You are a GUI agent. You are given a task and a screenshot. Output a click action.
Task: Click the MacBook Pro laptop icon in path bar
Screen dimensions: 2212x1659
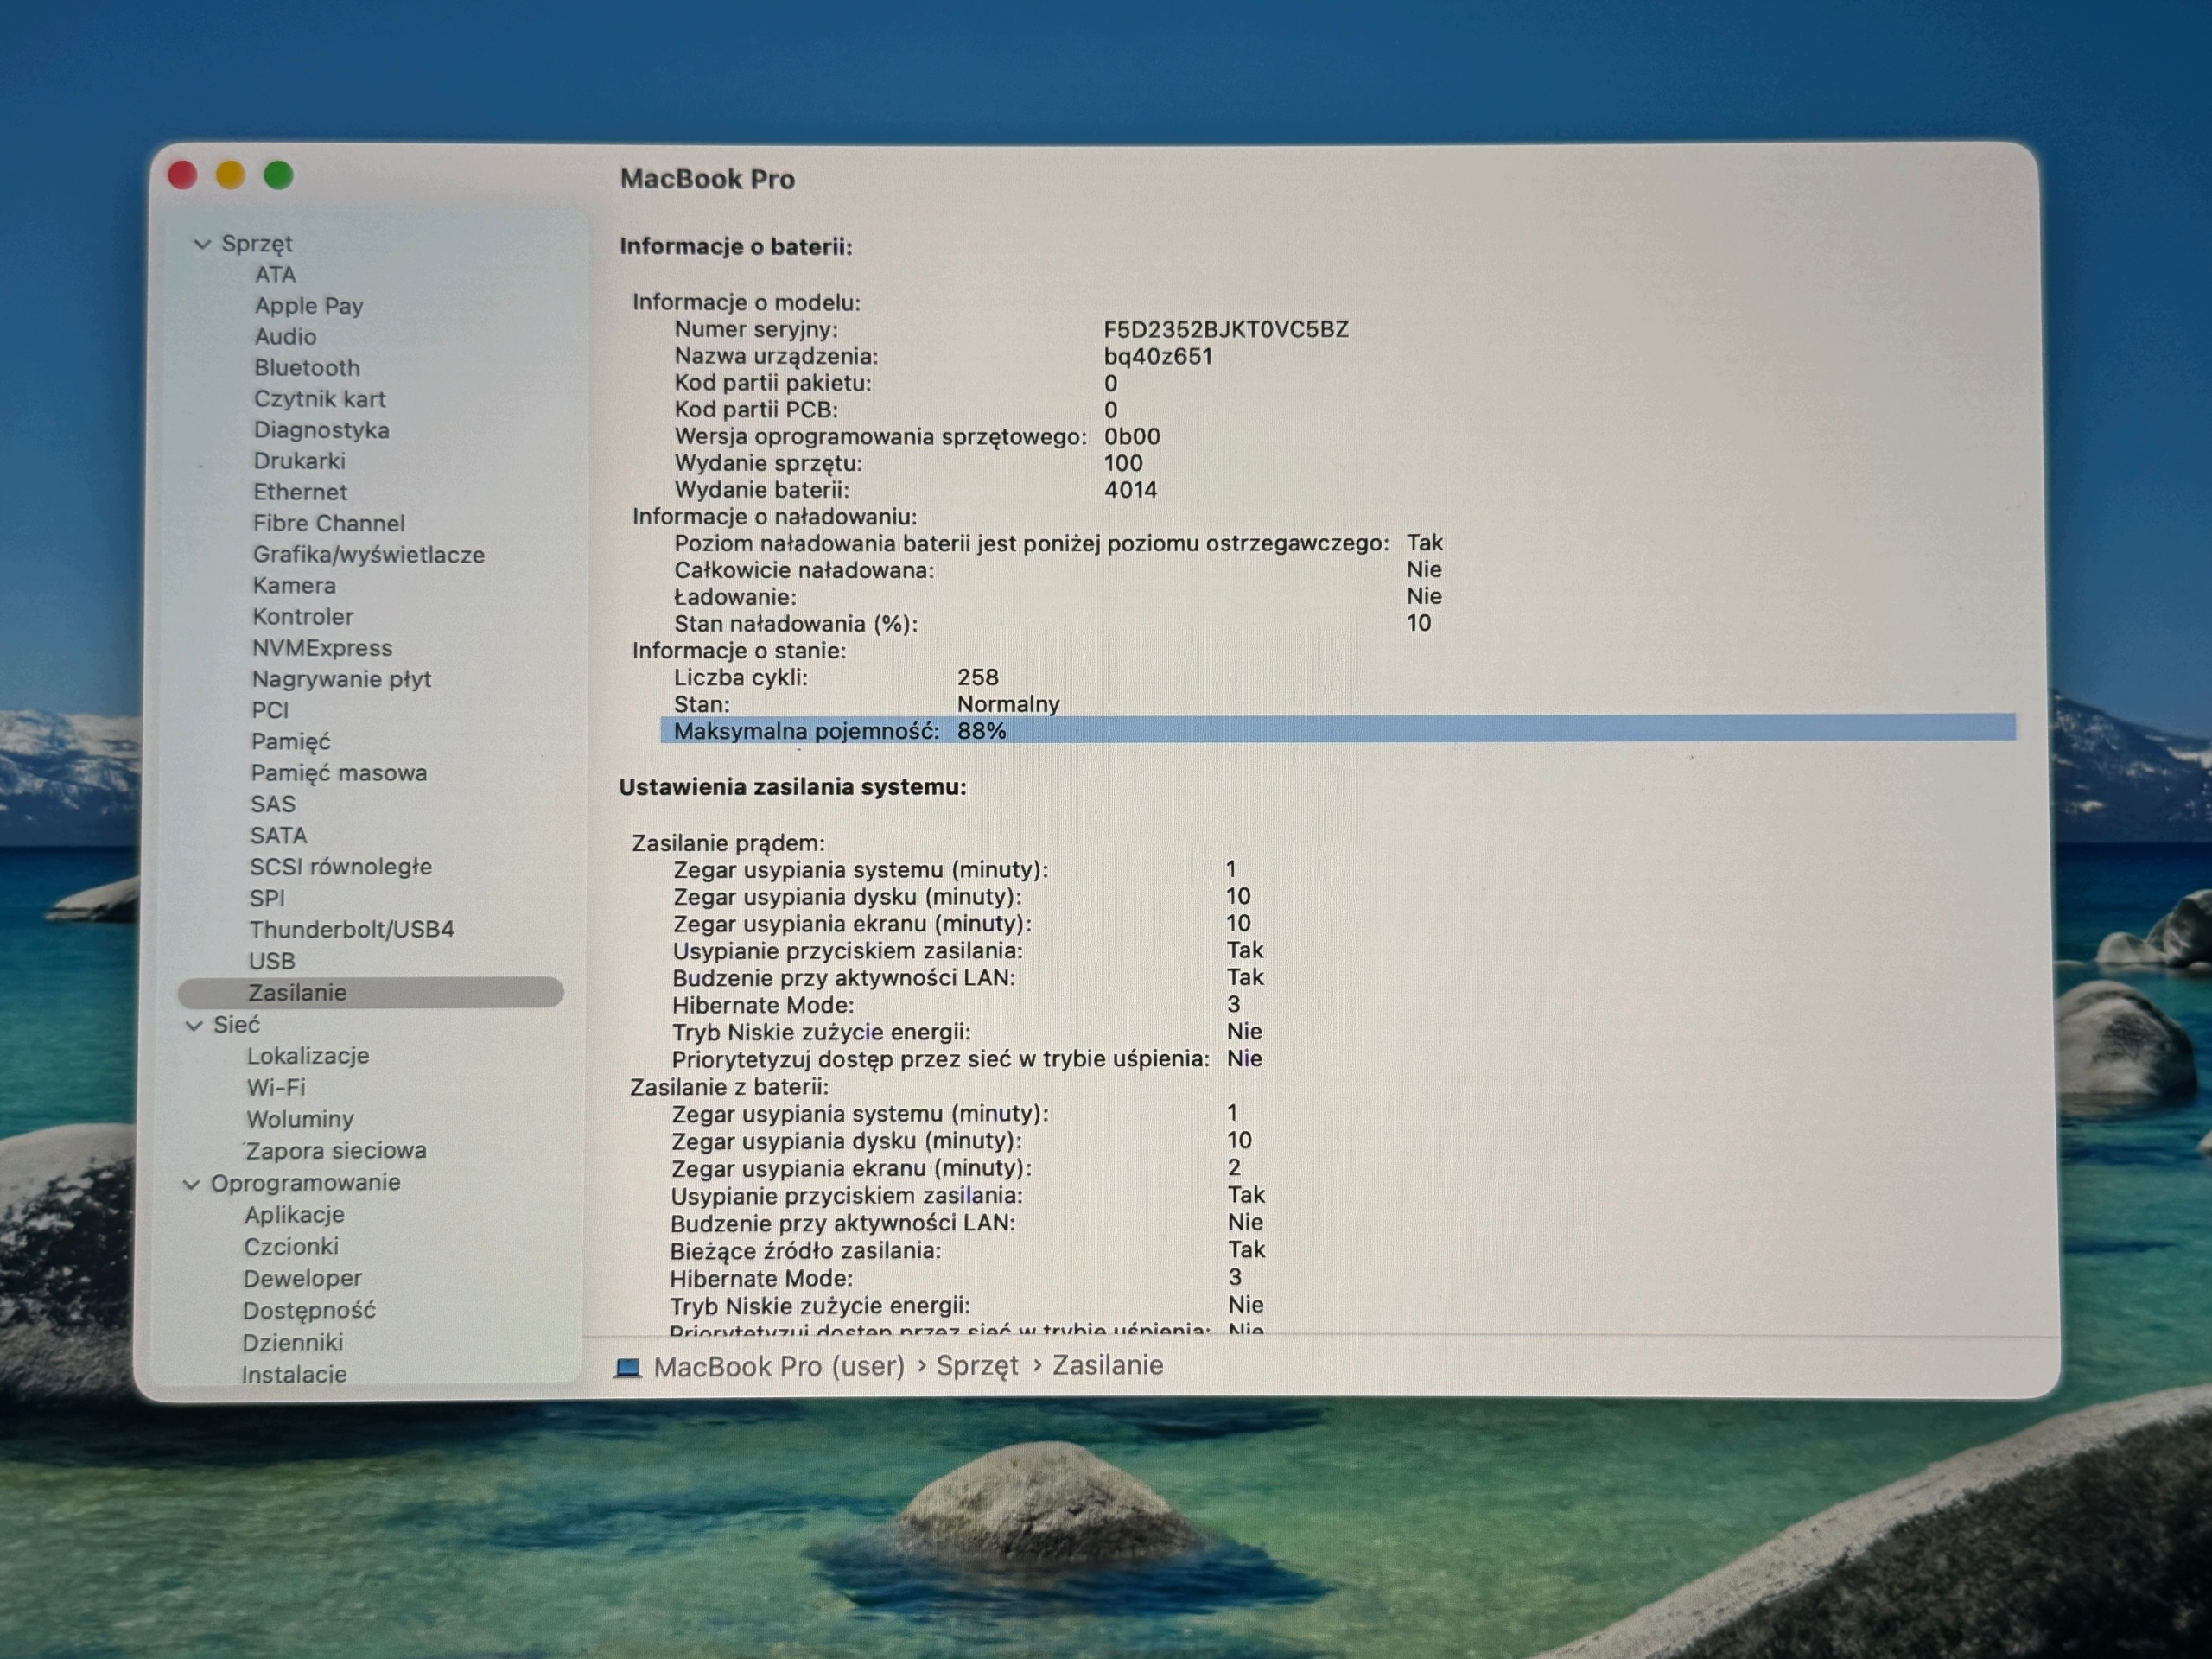coord(628,1367)
